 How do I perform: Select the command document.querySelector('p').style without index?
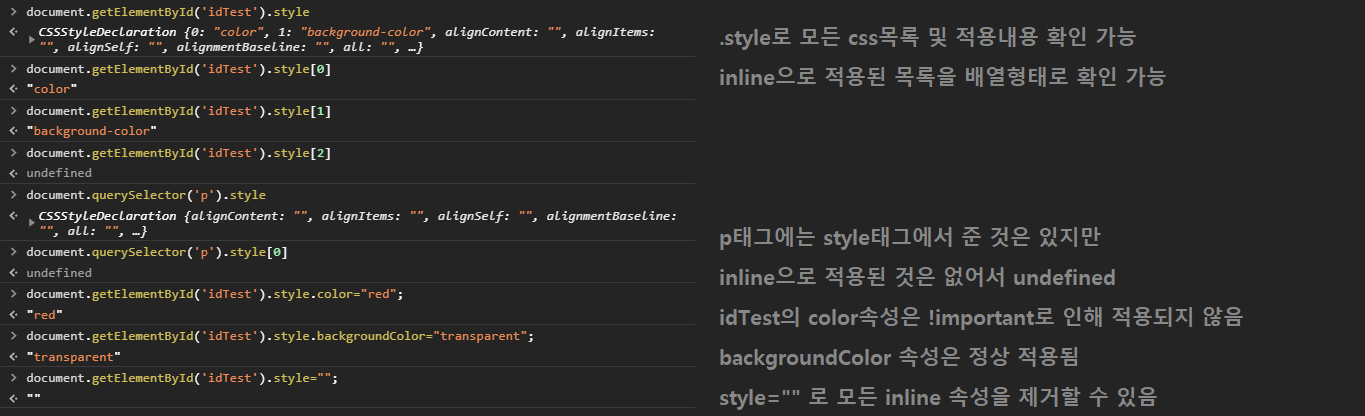(146, 195)
